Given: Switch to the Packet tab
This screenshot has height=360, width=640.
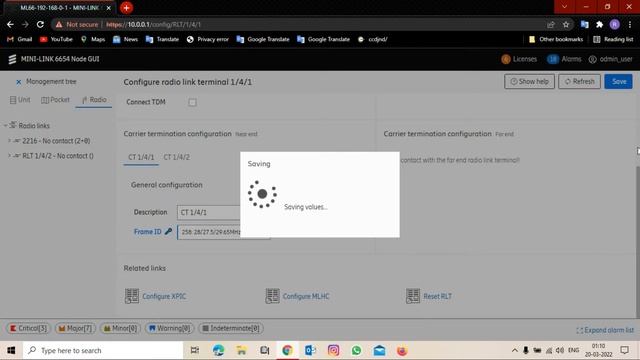Looking at the screenshot, I should coord(55,100).
